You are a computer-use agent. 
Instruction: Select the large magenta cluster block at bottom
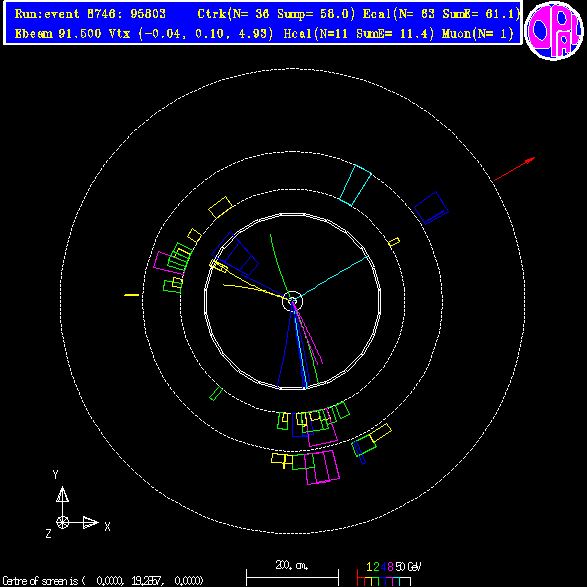pyautogui.click(x=323, y=468)
